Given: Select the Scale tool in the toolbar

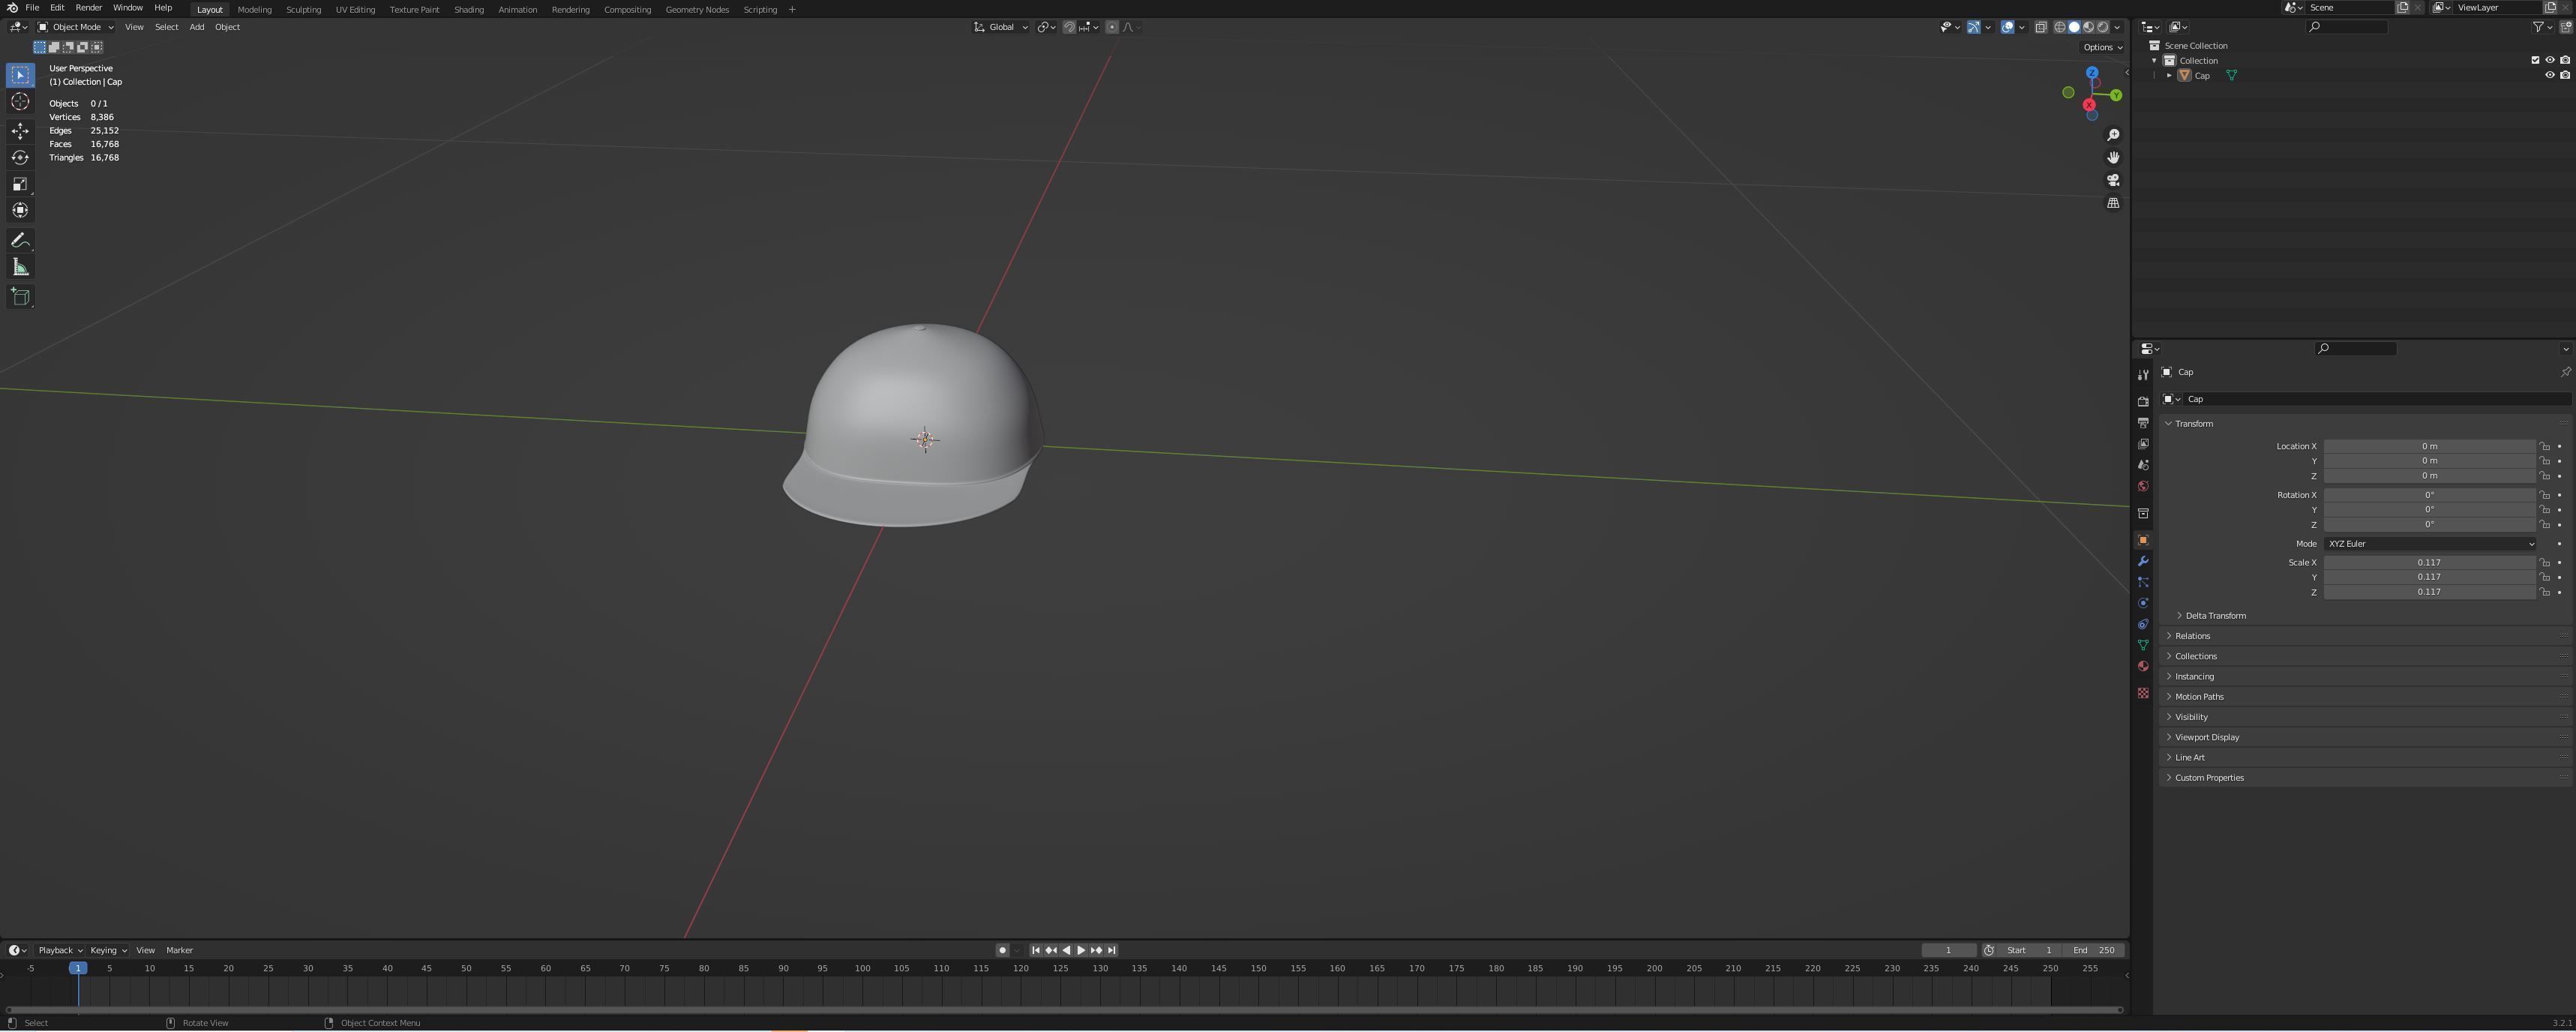Looking at the screenshot, I should point(20,184).
